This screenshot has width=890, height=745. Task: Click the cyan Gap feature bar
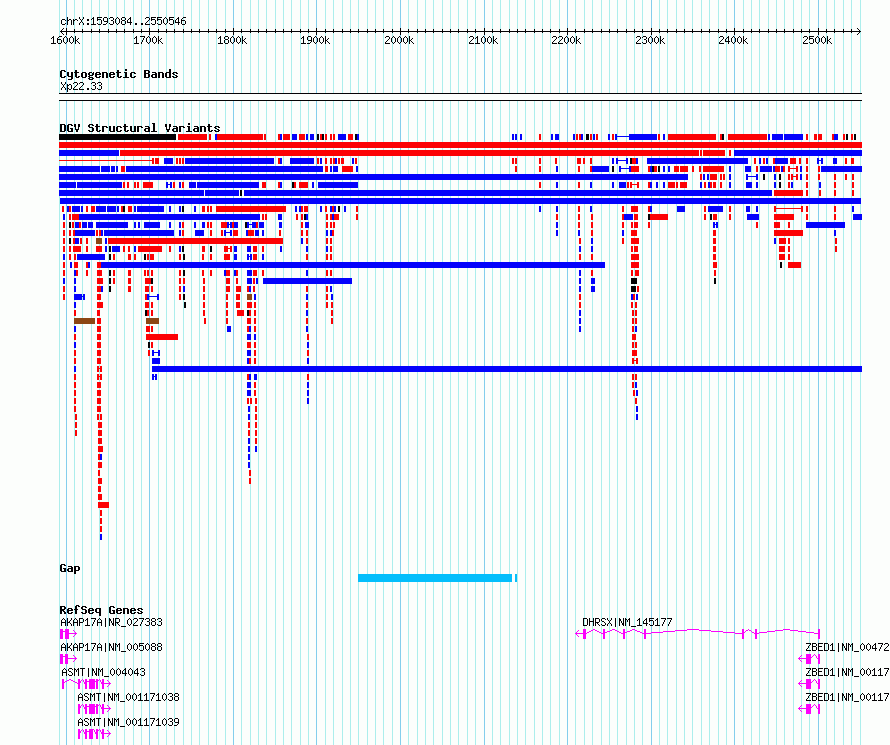coord(435,578)
